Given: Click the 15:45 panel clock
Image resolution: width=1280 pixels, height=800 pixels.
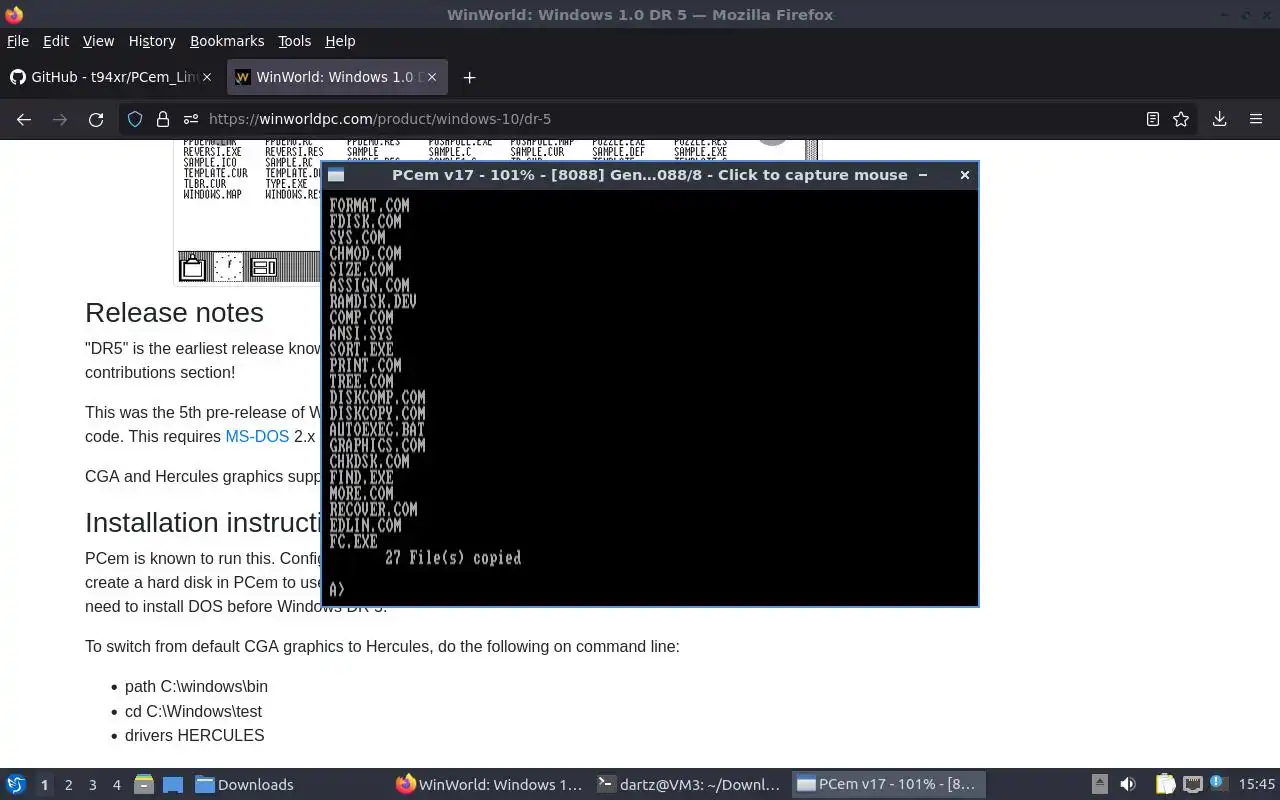Looking at the screenshot, I should point(1256,785).
